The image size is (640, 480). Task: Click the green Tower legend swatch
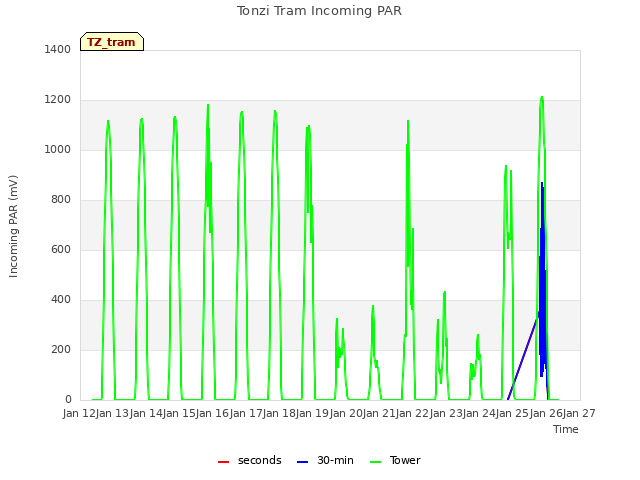375,462
